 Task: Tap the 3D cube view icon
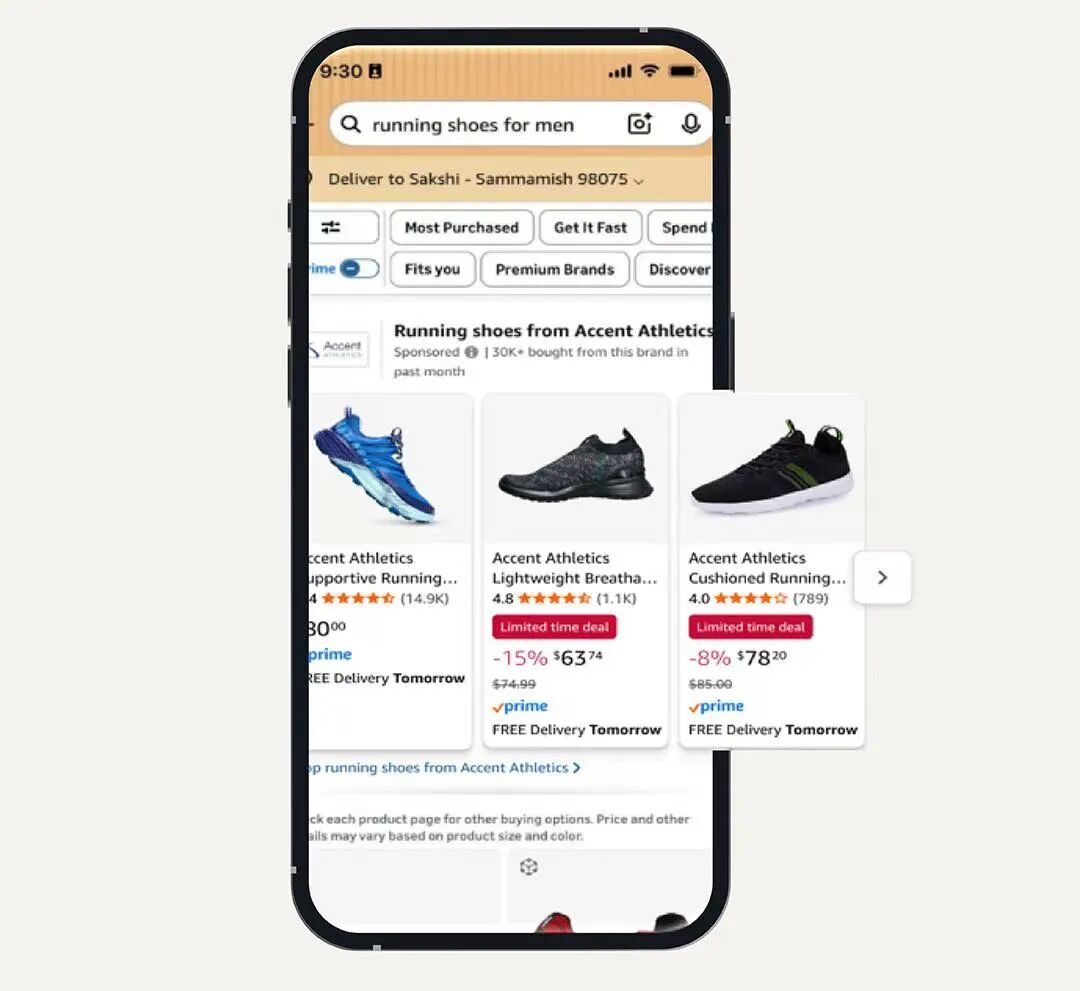pos(528,867)
